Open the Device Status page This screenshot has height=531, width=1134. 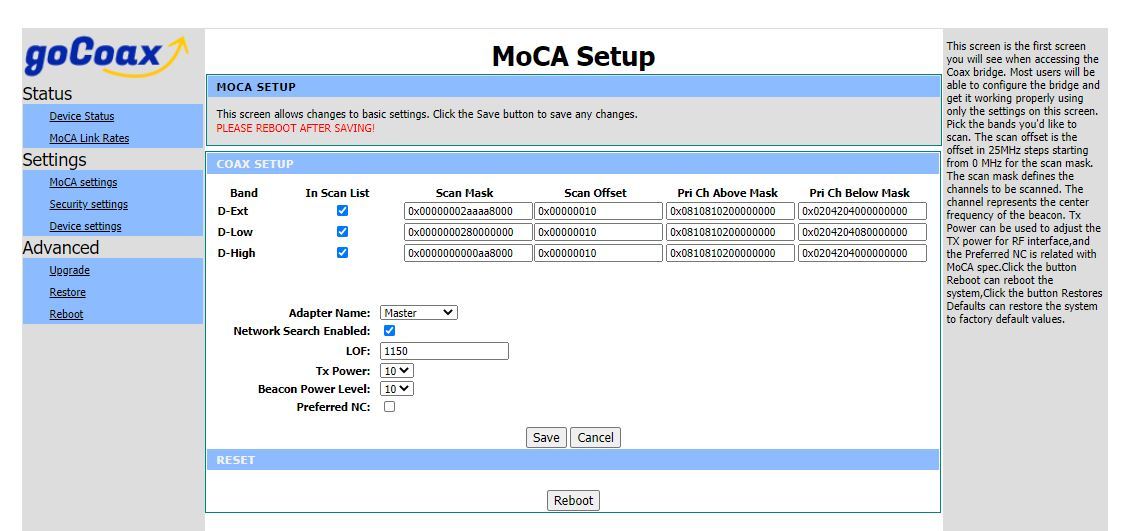[82, 116]
